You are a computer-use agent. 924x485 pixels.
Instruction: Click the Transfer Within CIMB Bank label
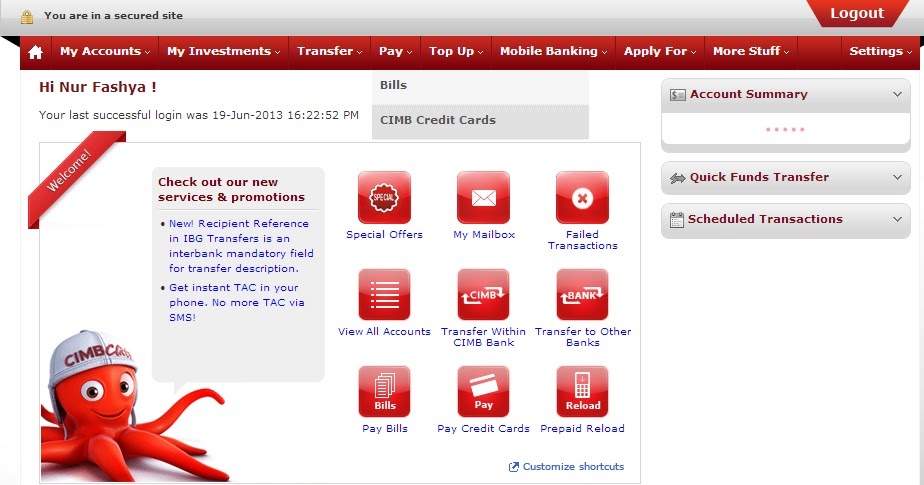(483, 337)
